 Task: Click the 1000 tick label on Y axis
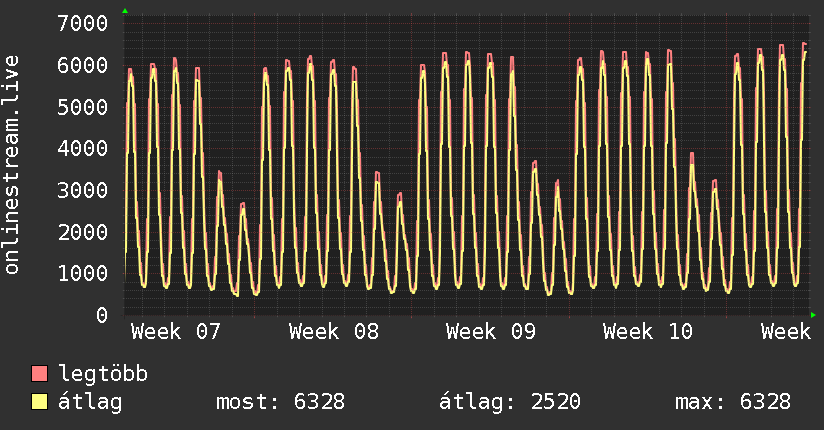[x=83, y=273]
